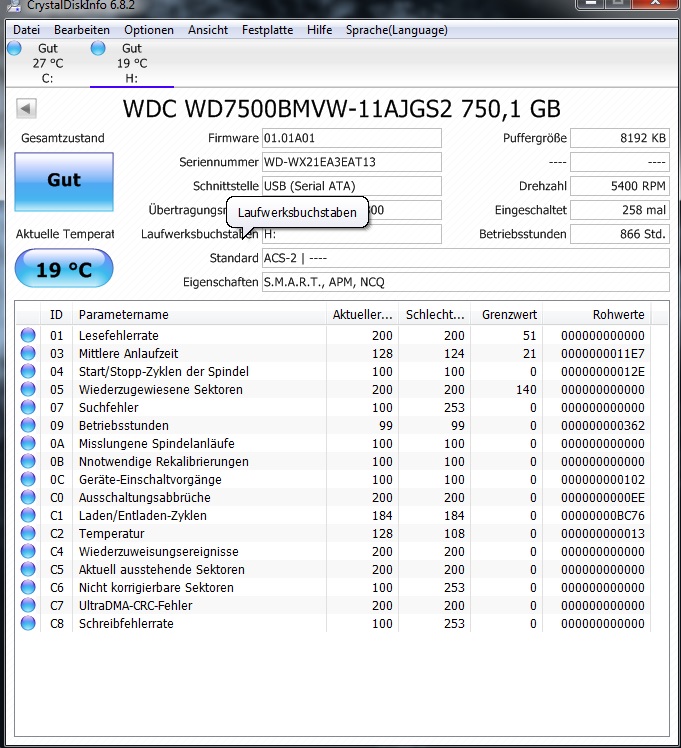
Task: Select the Schreibfehlerrate parameter name
Action: point(126,623)
